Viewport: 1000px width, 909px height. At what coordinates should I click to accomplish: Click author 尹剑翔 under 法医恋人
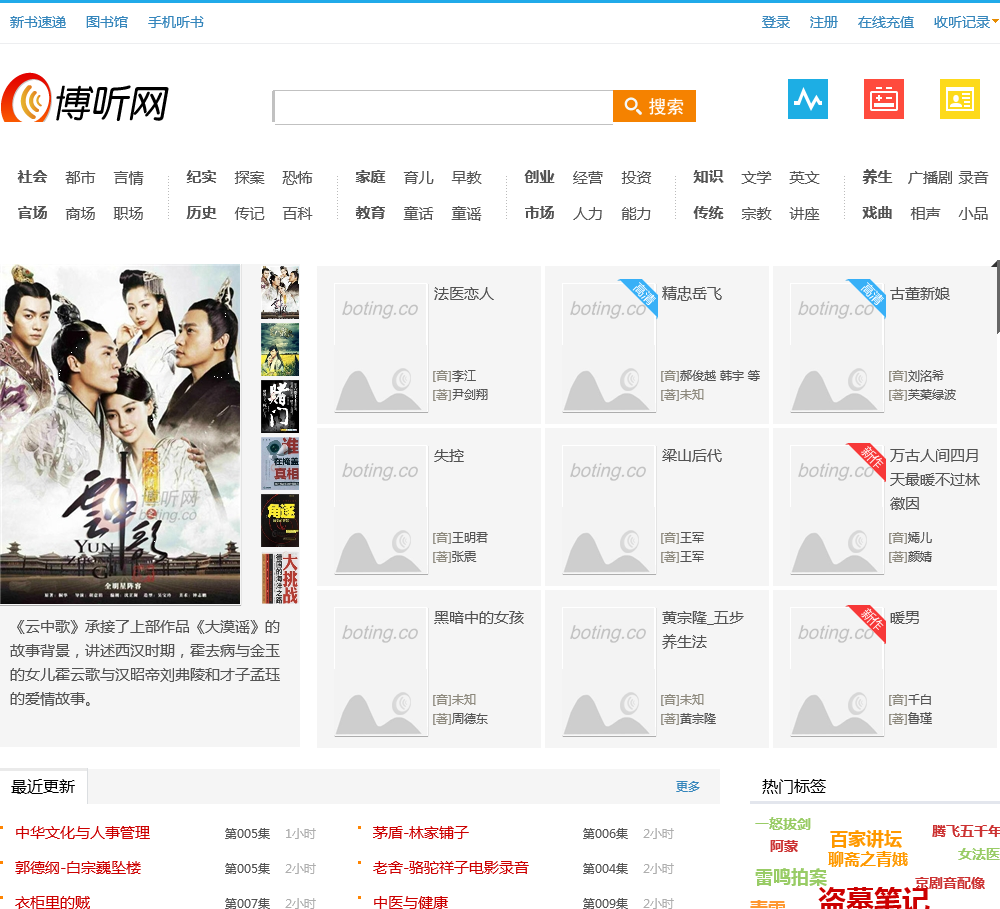[469, 395]
